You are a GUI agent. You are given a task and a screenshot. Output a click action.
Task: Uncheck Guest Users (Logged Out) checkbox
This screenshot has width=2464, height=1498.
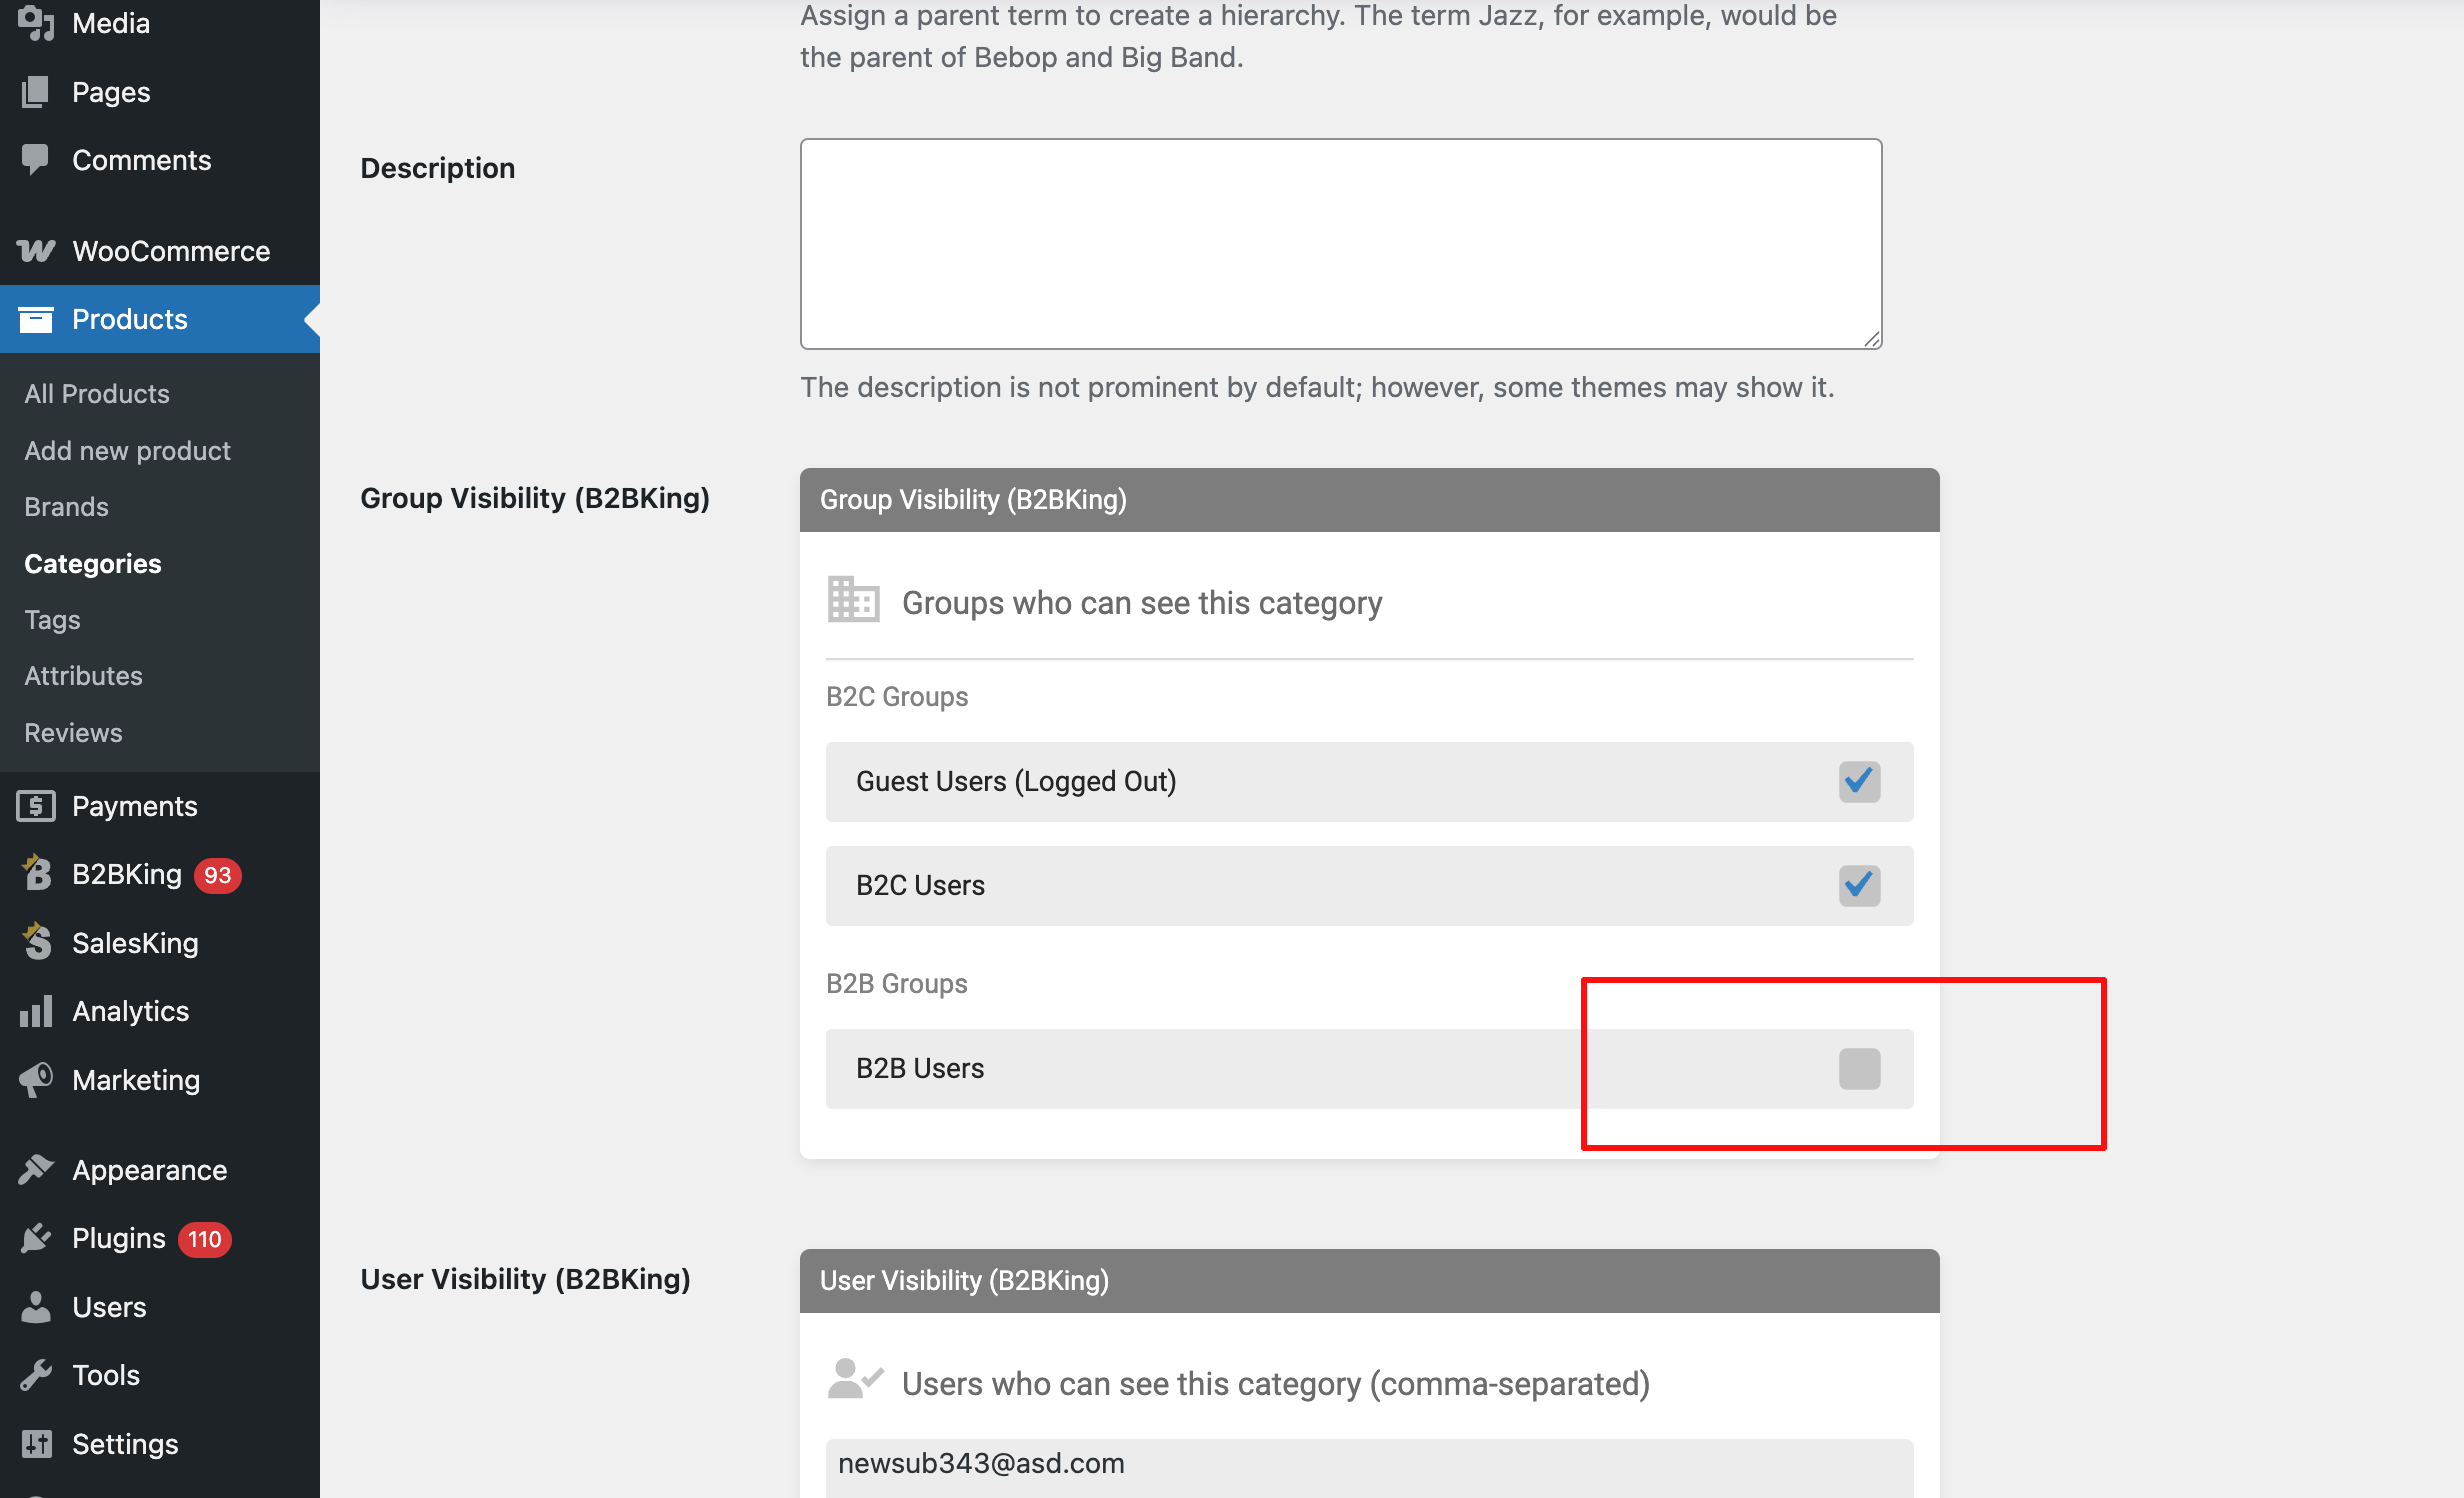pos(1859,781)
